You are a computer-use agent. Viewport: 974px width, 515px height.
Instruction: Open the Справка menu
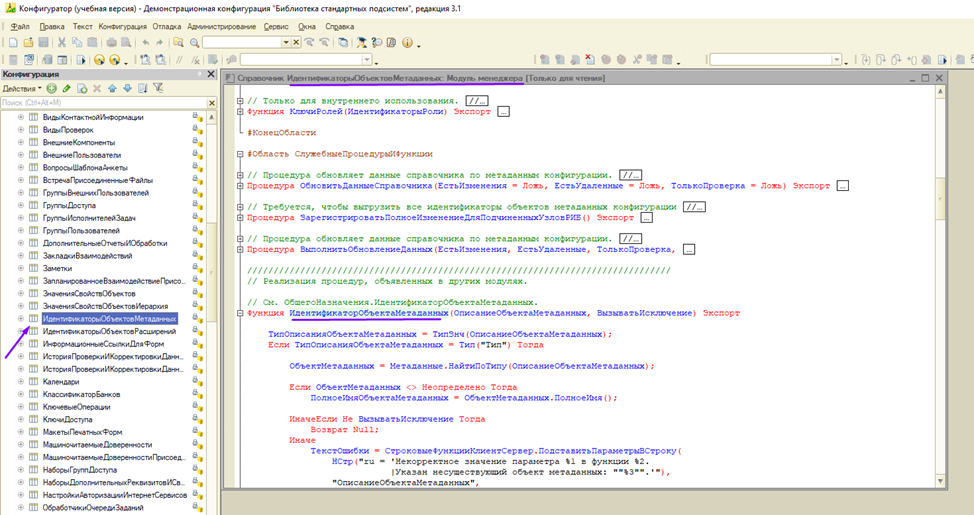click(339, 27)
